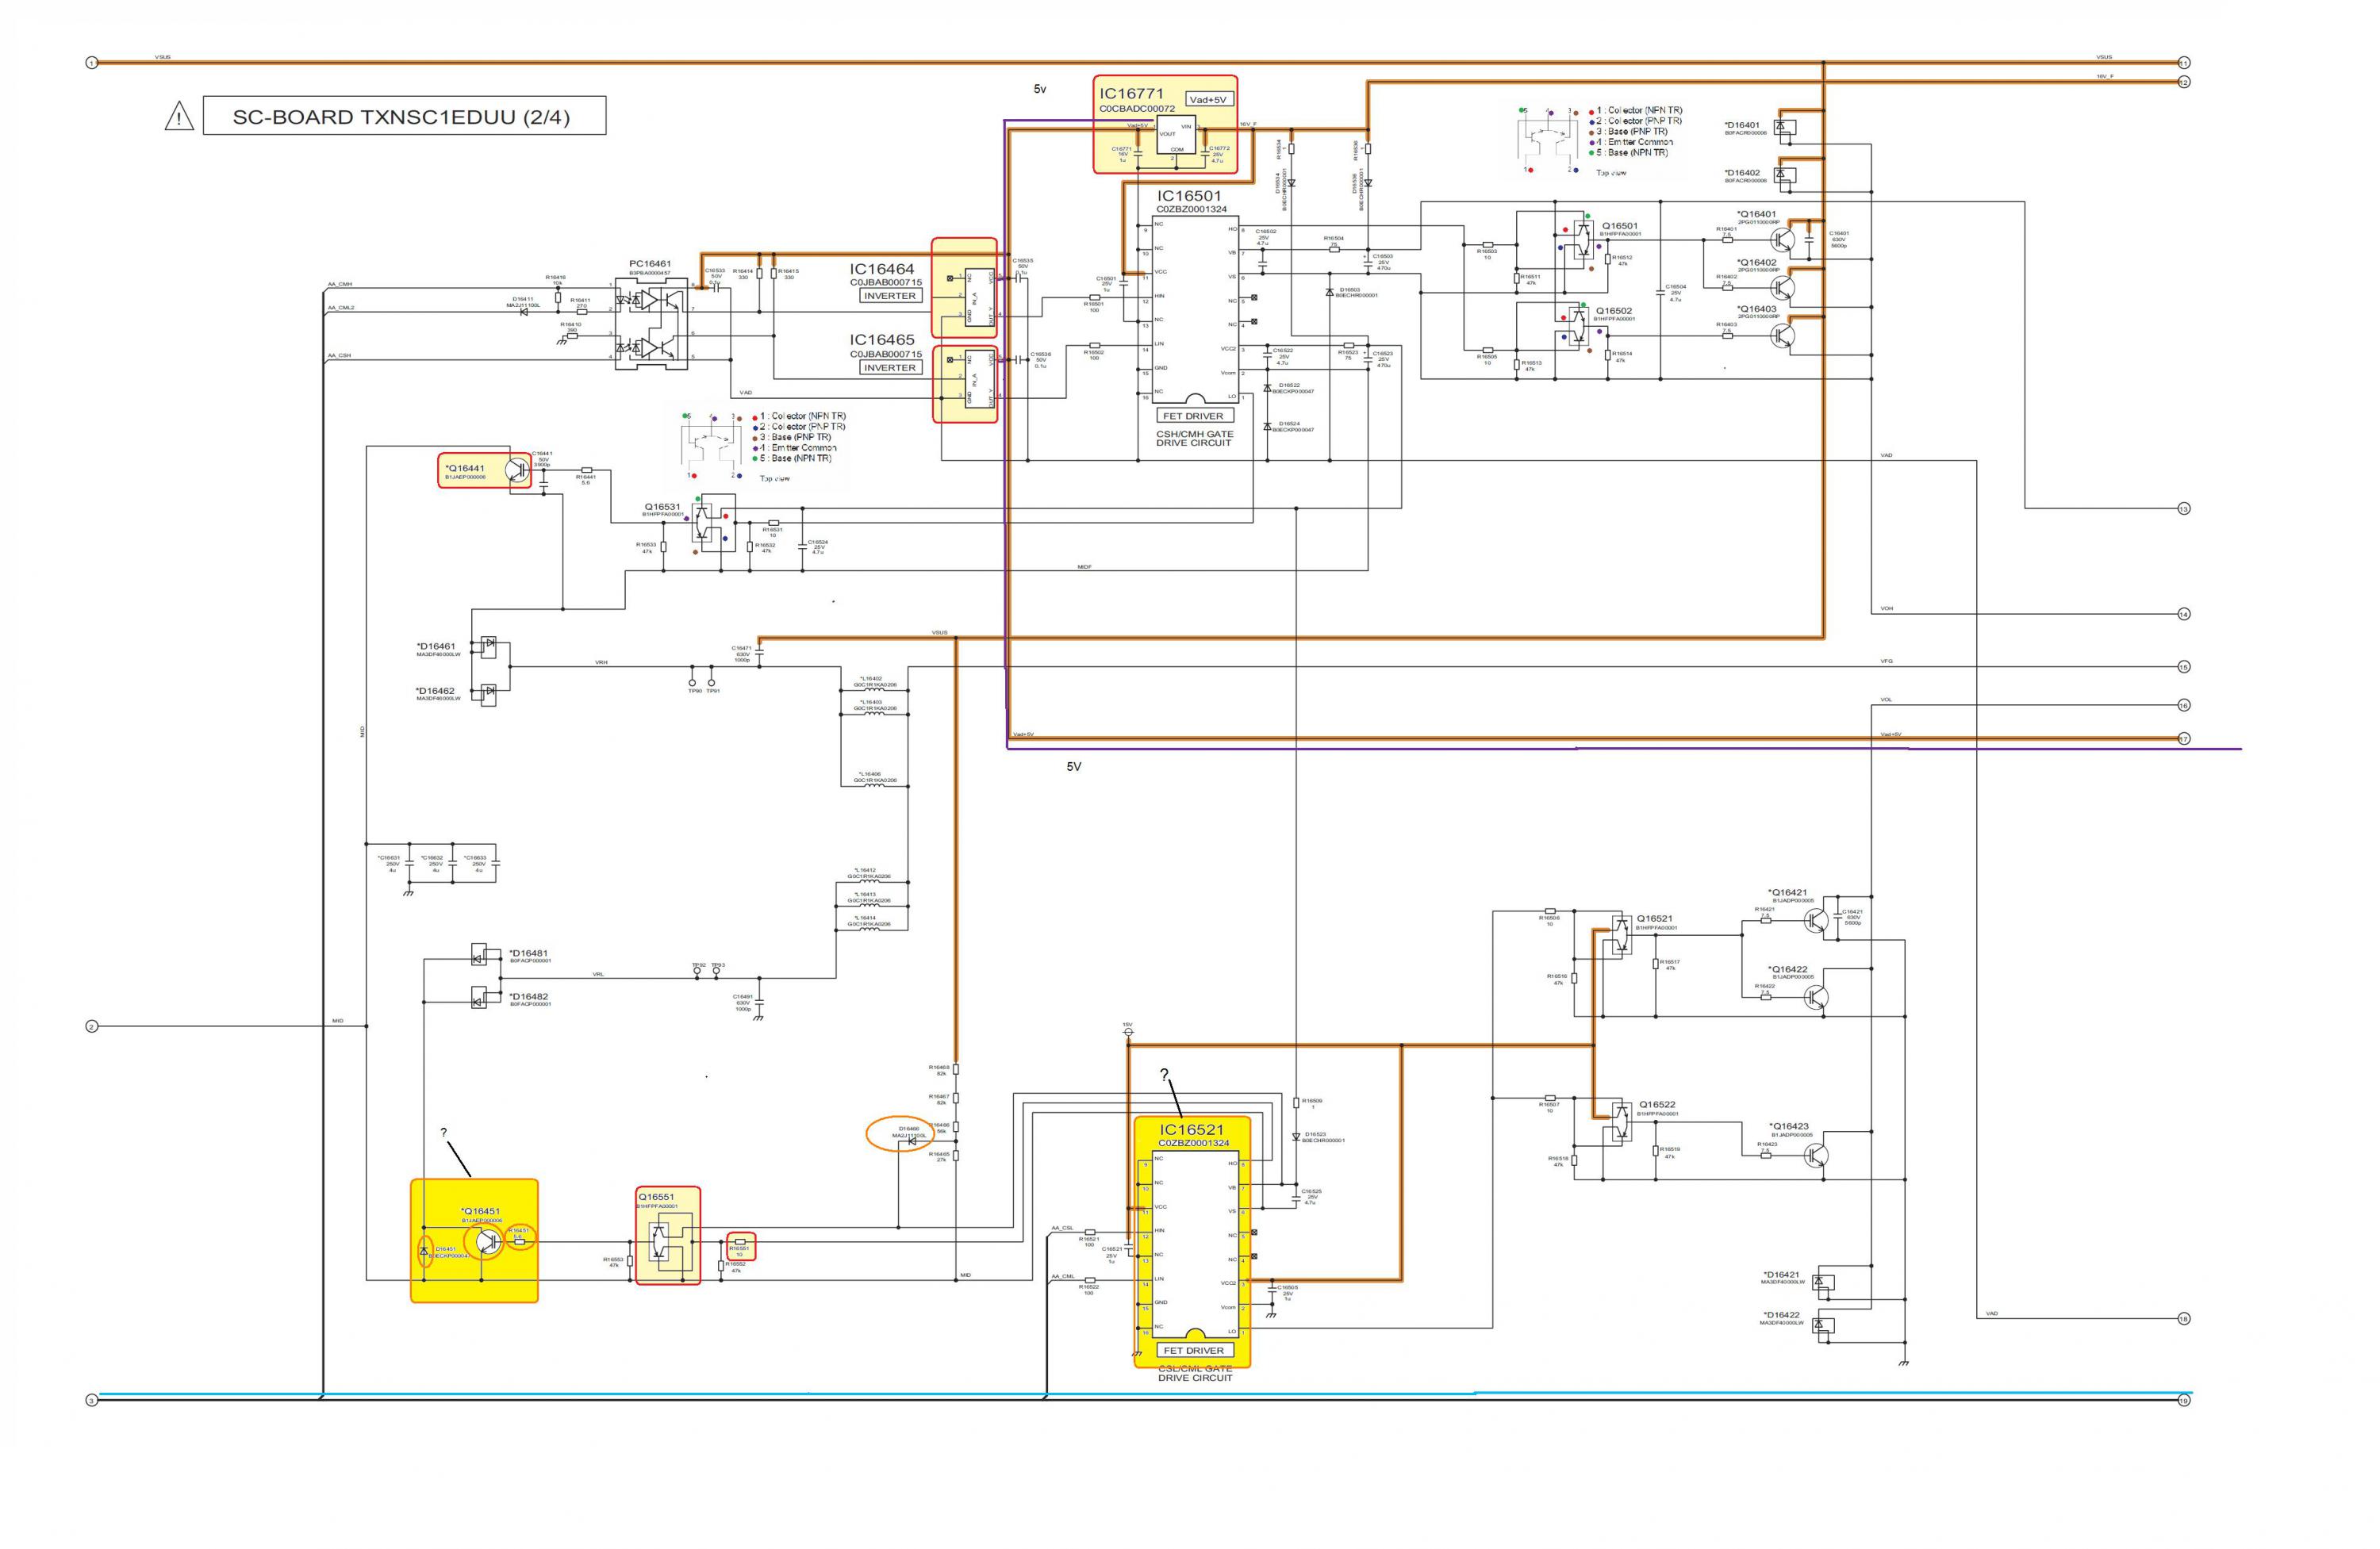
Task: Click the D16466 diode in orange ellipse
Action: click(x=911, y=1142)
